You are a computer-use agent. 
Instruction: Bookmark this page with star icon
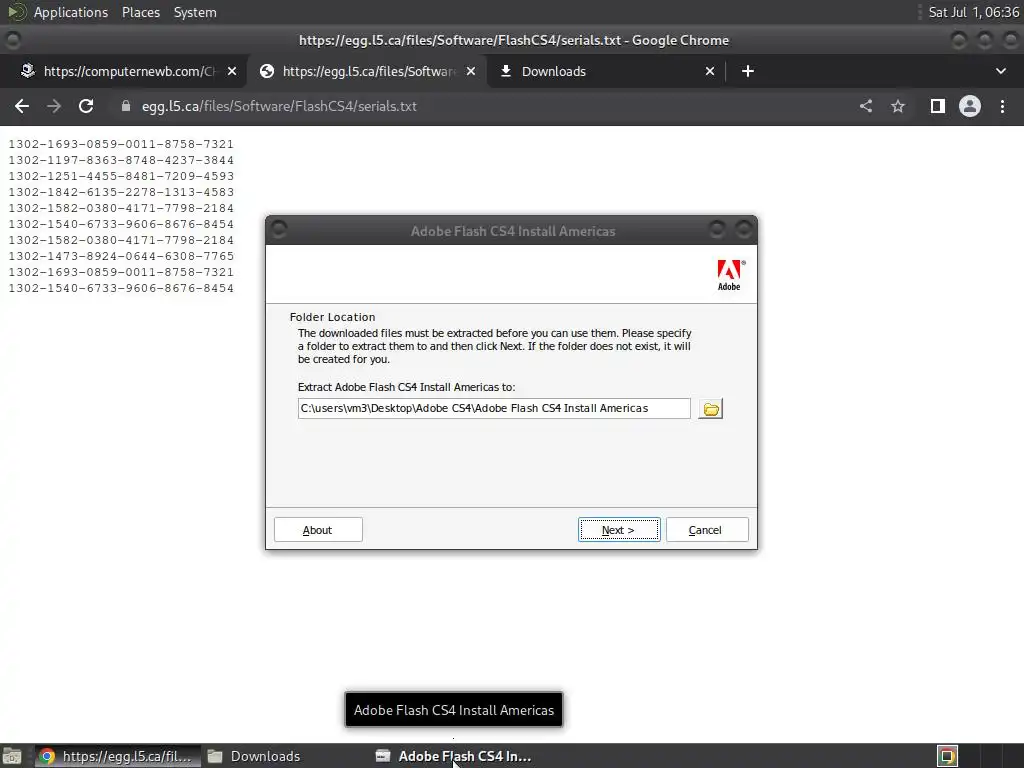tap(898, 106)
